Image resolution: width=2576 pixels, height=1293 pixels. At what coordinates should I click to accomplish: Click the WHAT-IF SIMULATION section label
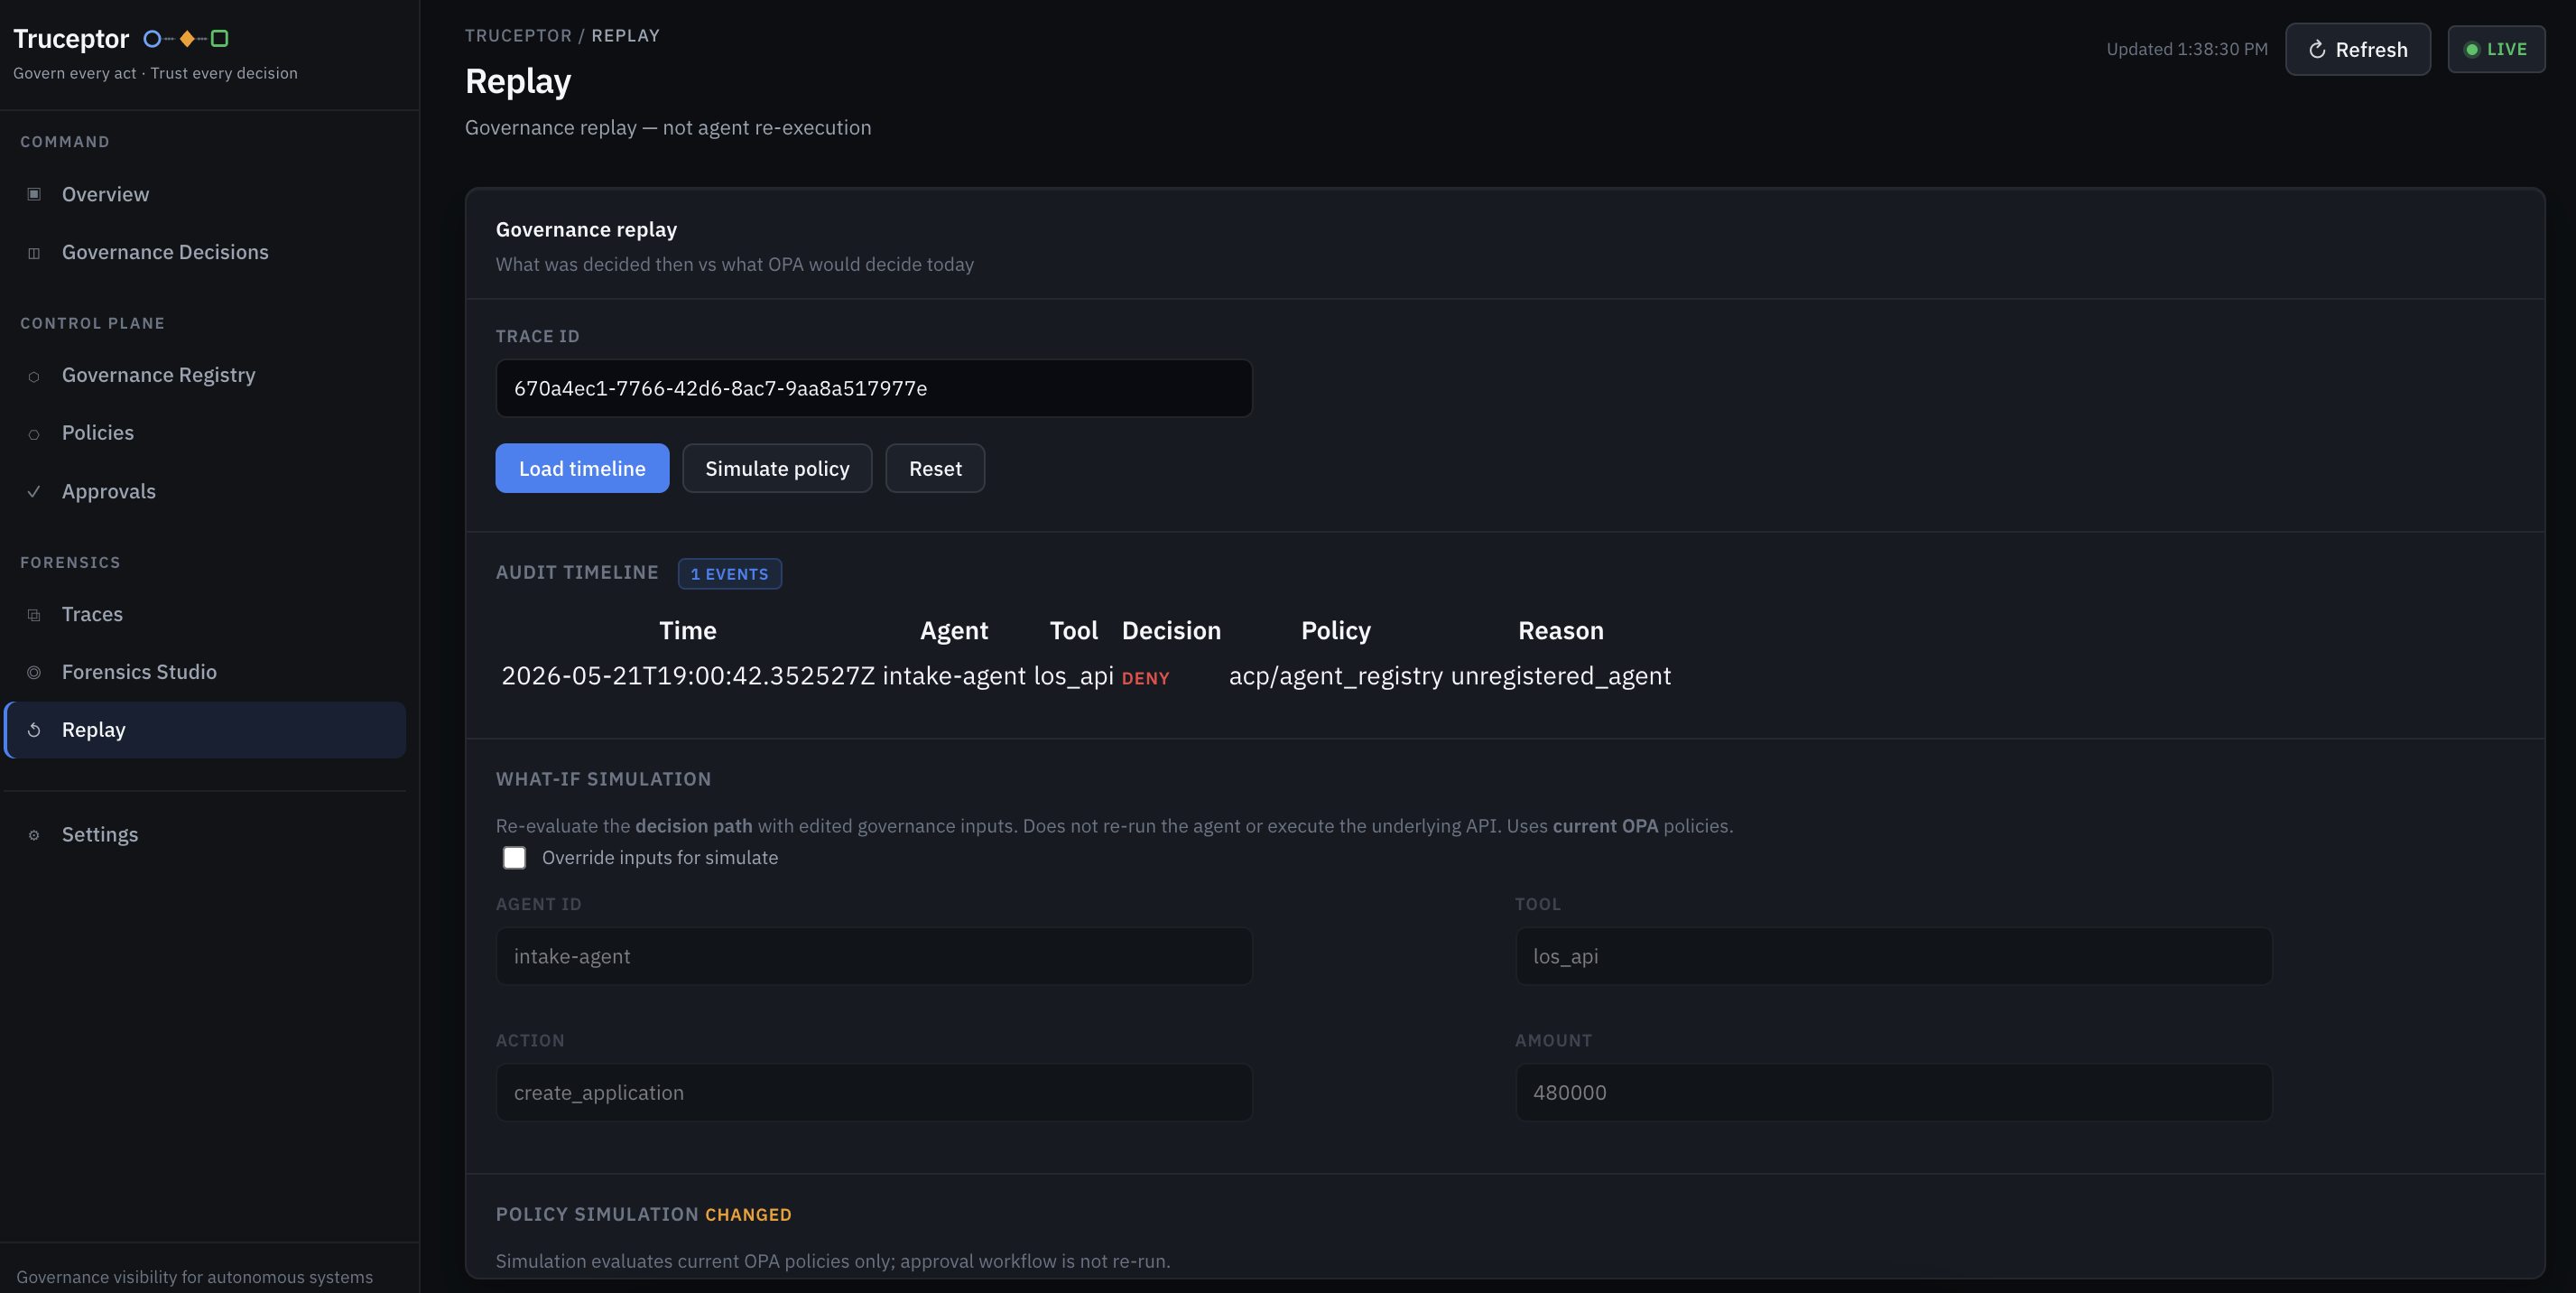[604, 779]
